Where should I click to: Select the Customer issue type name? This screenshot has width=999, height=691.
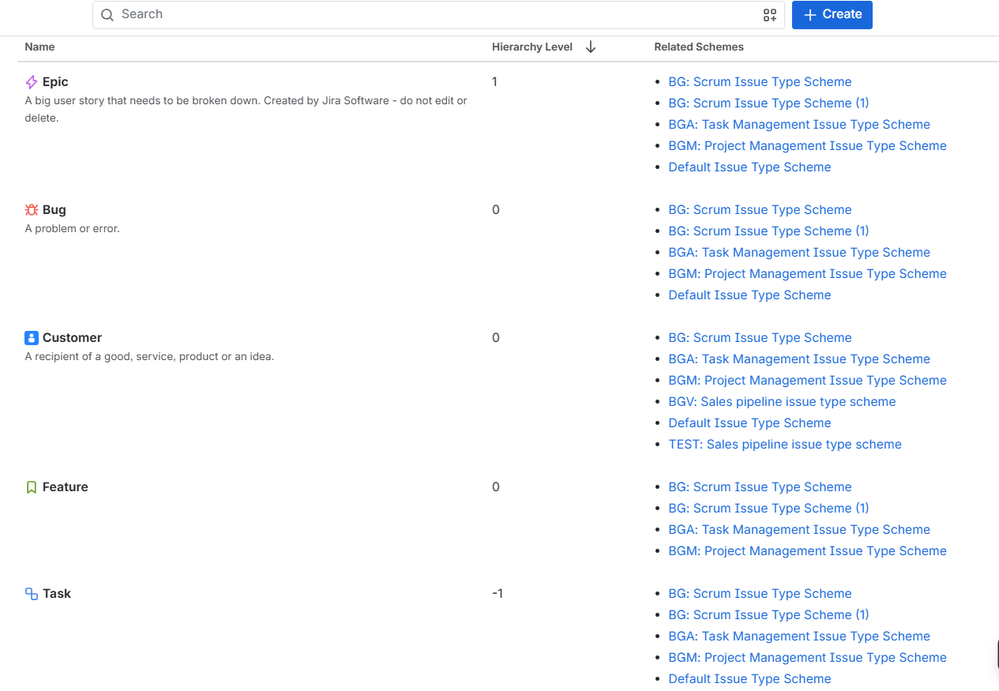(x=72, y=338)
